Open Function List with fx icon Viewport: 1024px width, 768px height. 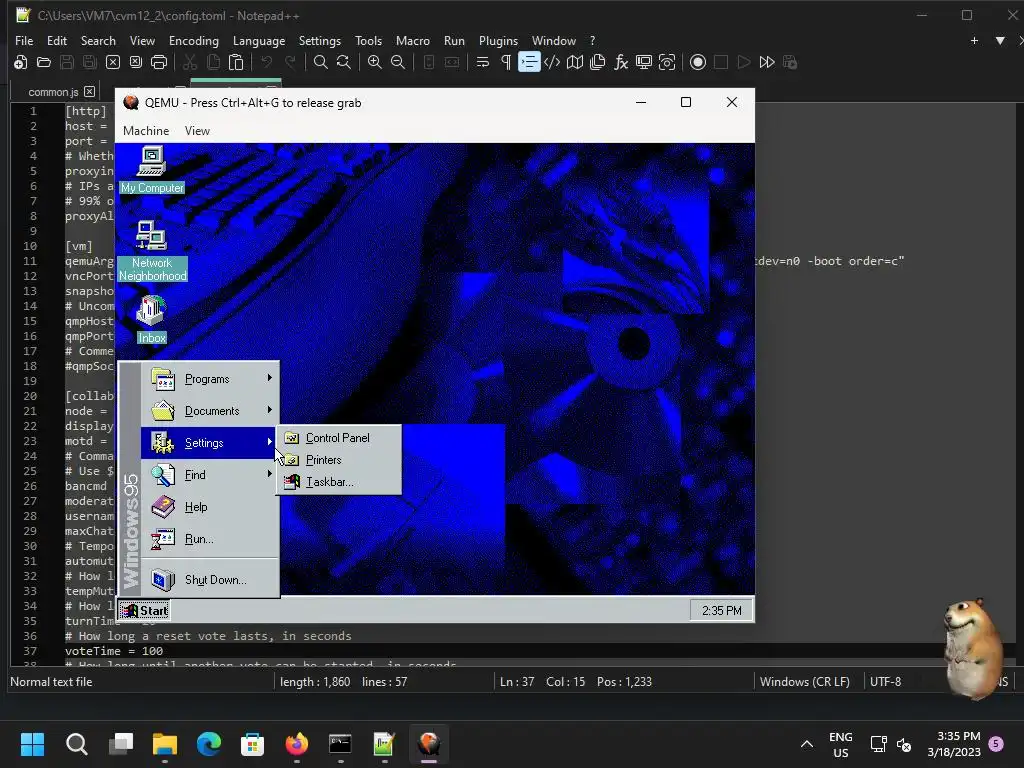[621, 62]
